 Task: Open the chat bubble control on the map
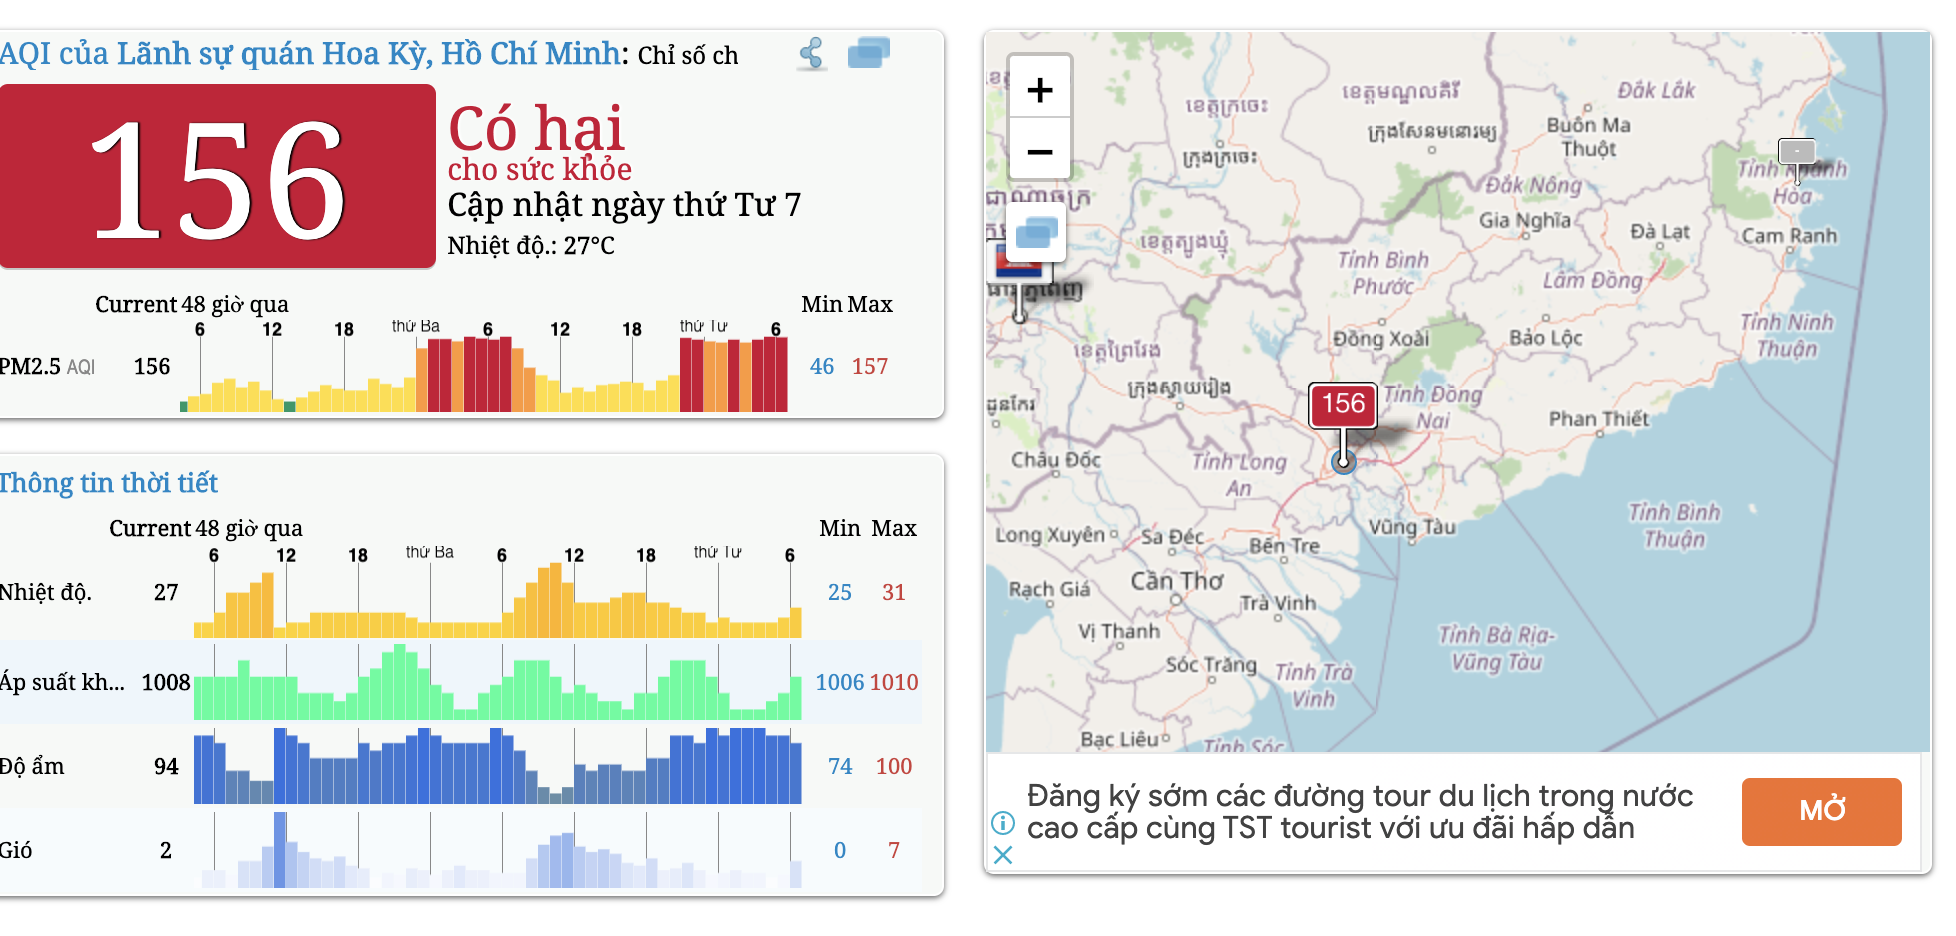coord(1036,234)
